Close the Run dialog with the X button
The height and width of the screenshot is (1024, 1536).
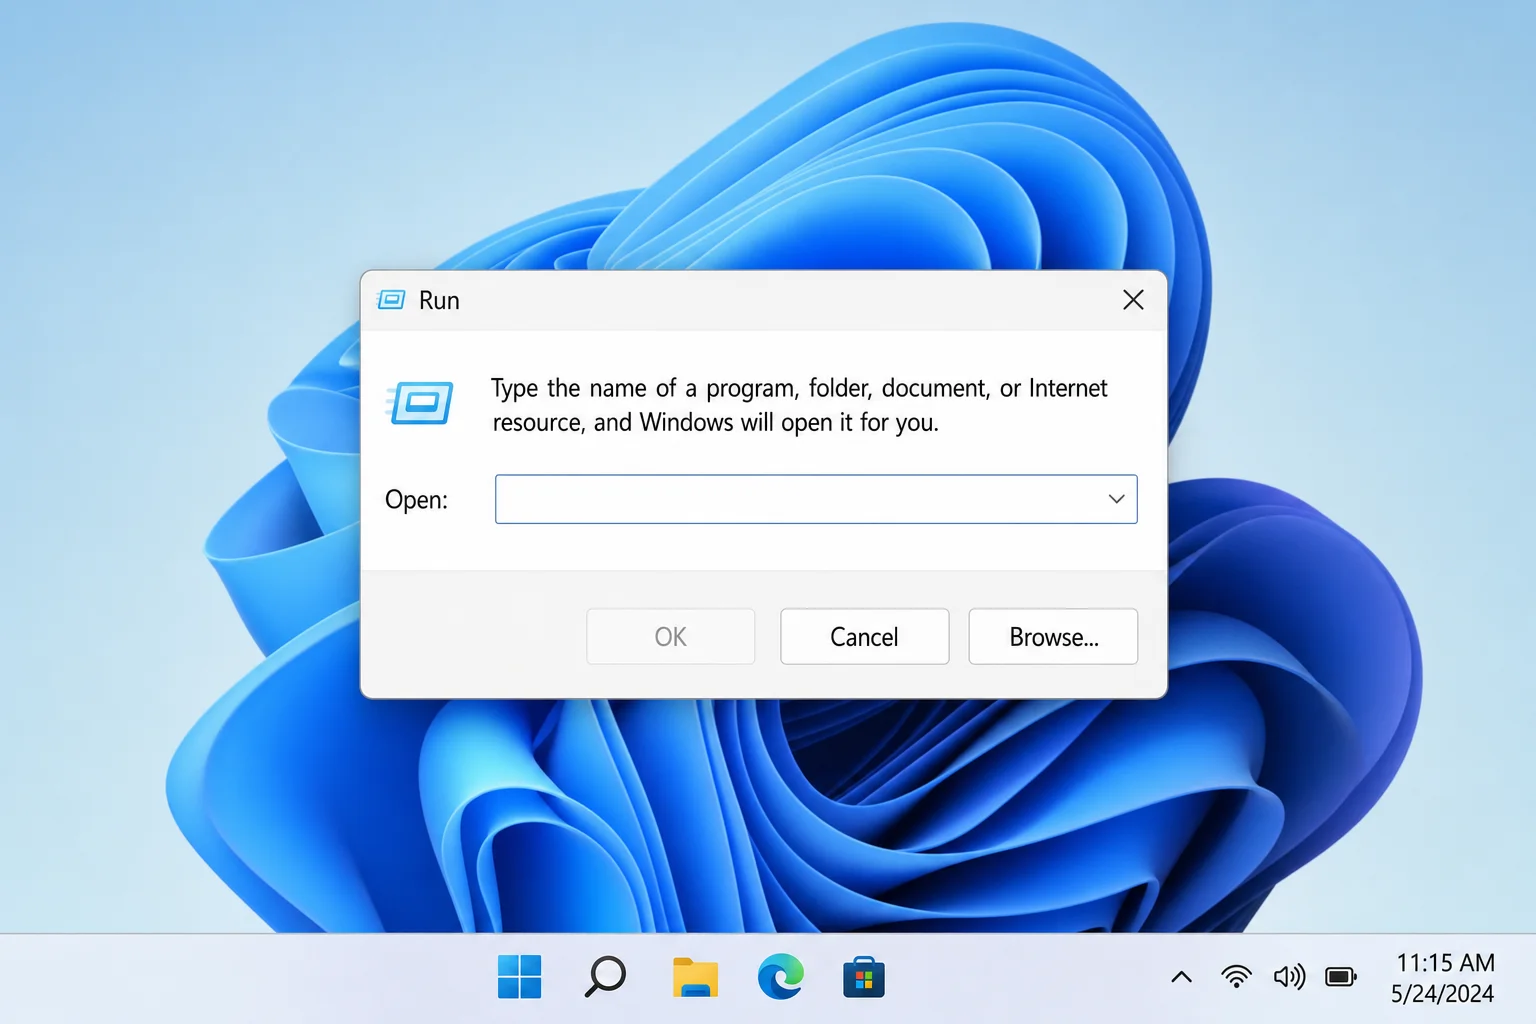(x=1133, y=300)
